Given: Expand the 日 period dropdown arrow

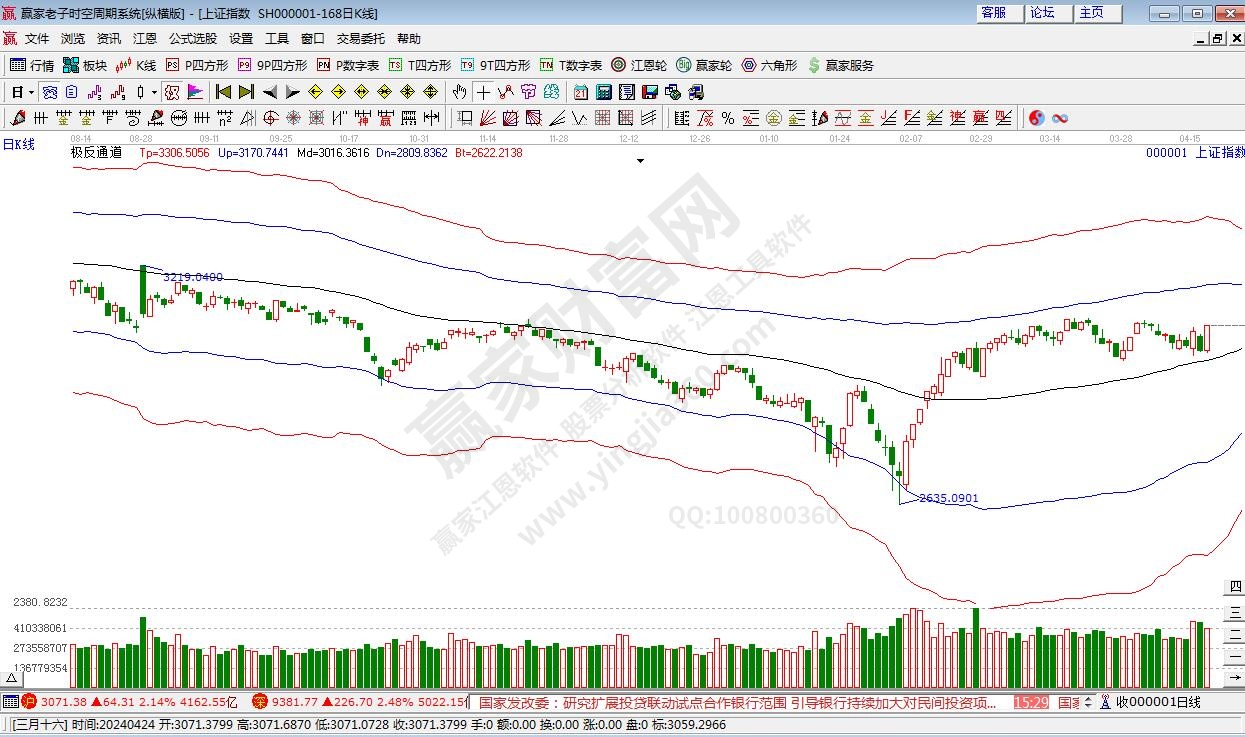Looking at the screenshot, I should coord(31,92).
